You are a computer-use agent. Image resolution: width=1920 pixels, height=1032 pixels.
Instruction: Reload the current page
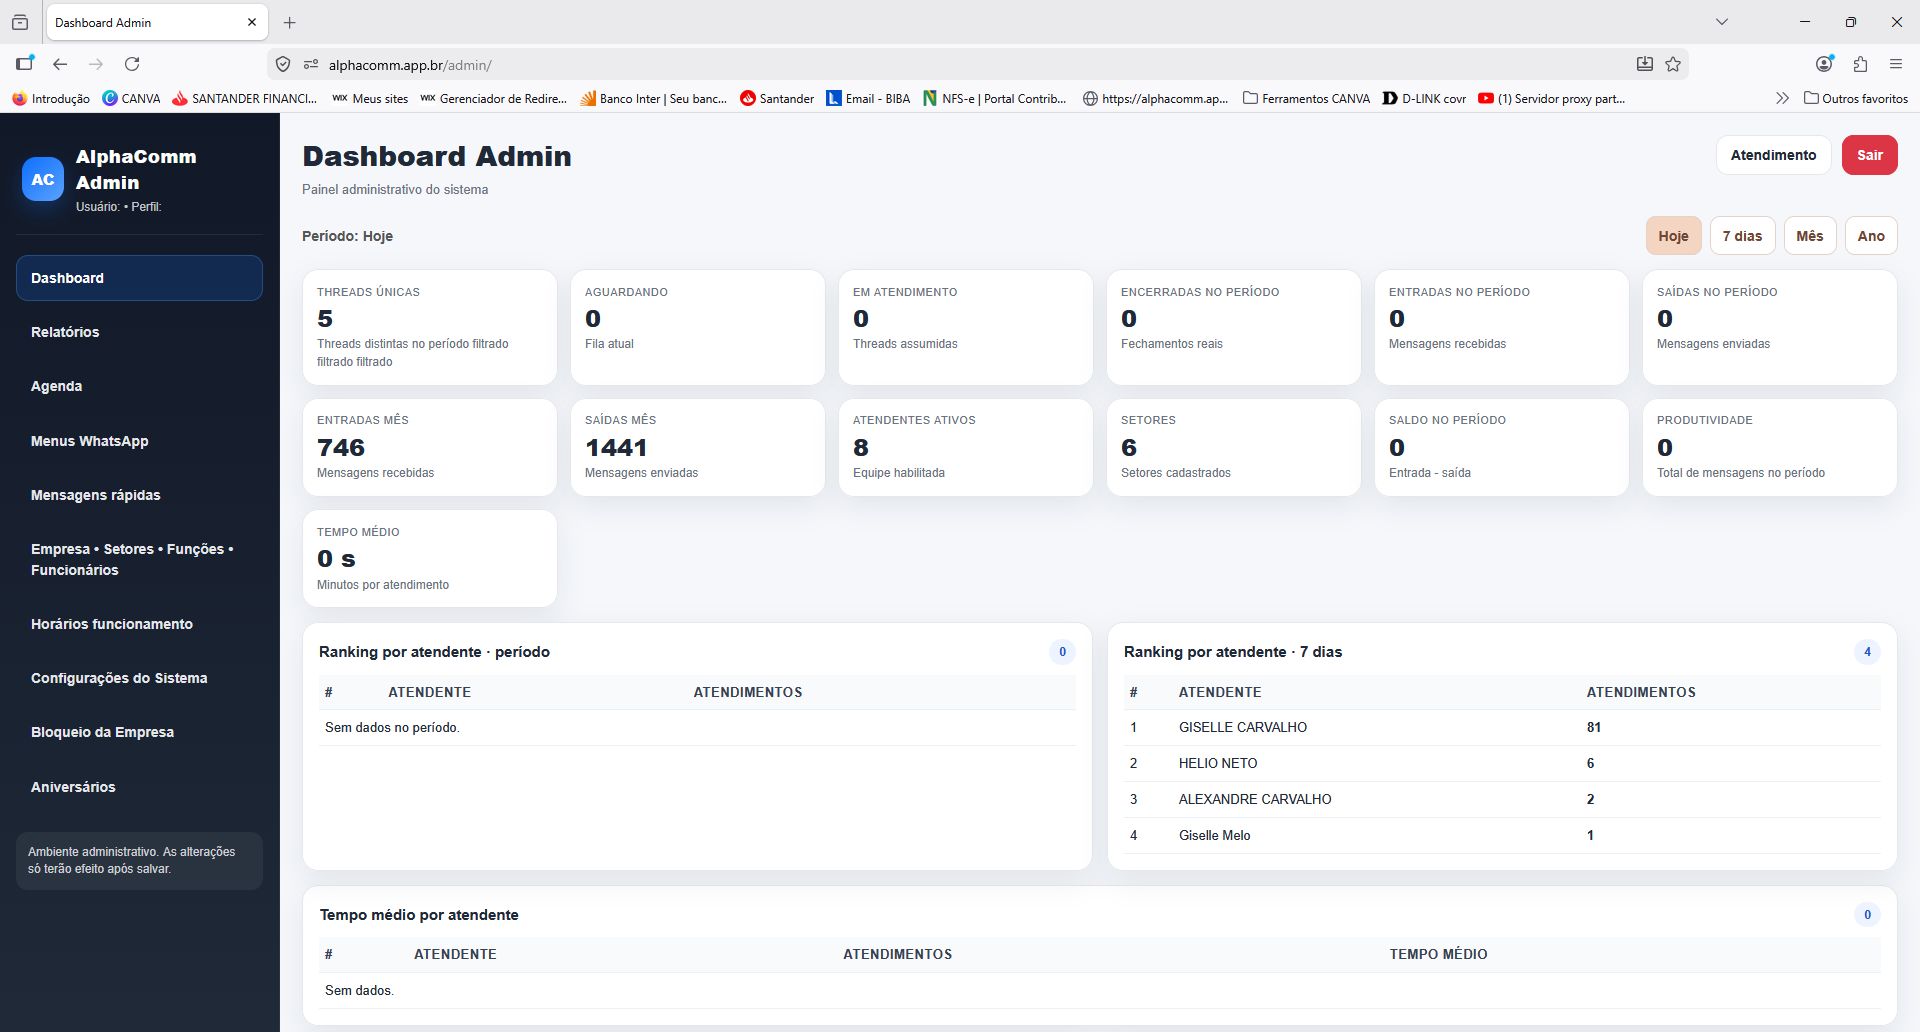click(x=132, y=64)
